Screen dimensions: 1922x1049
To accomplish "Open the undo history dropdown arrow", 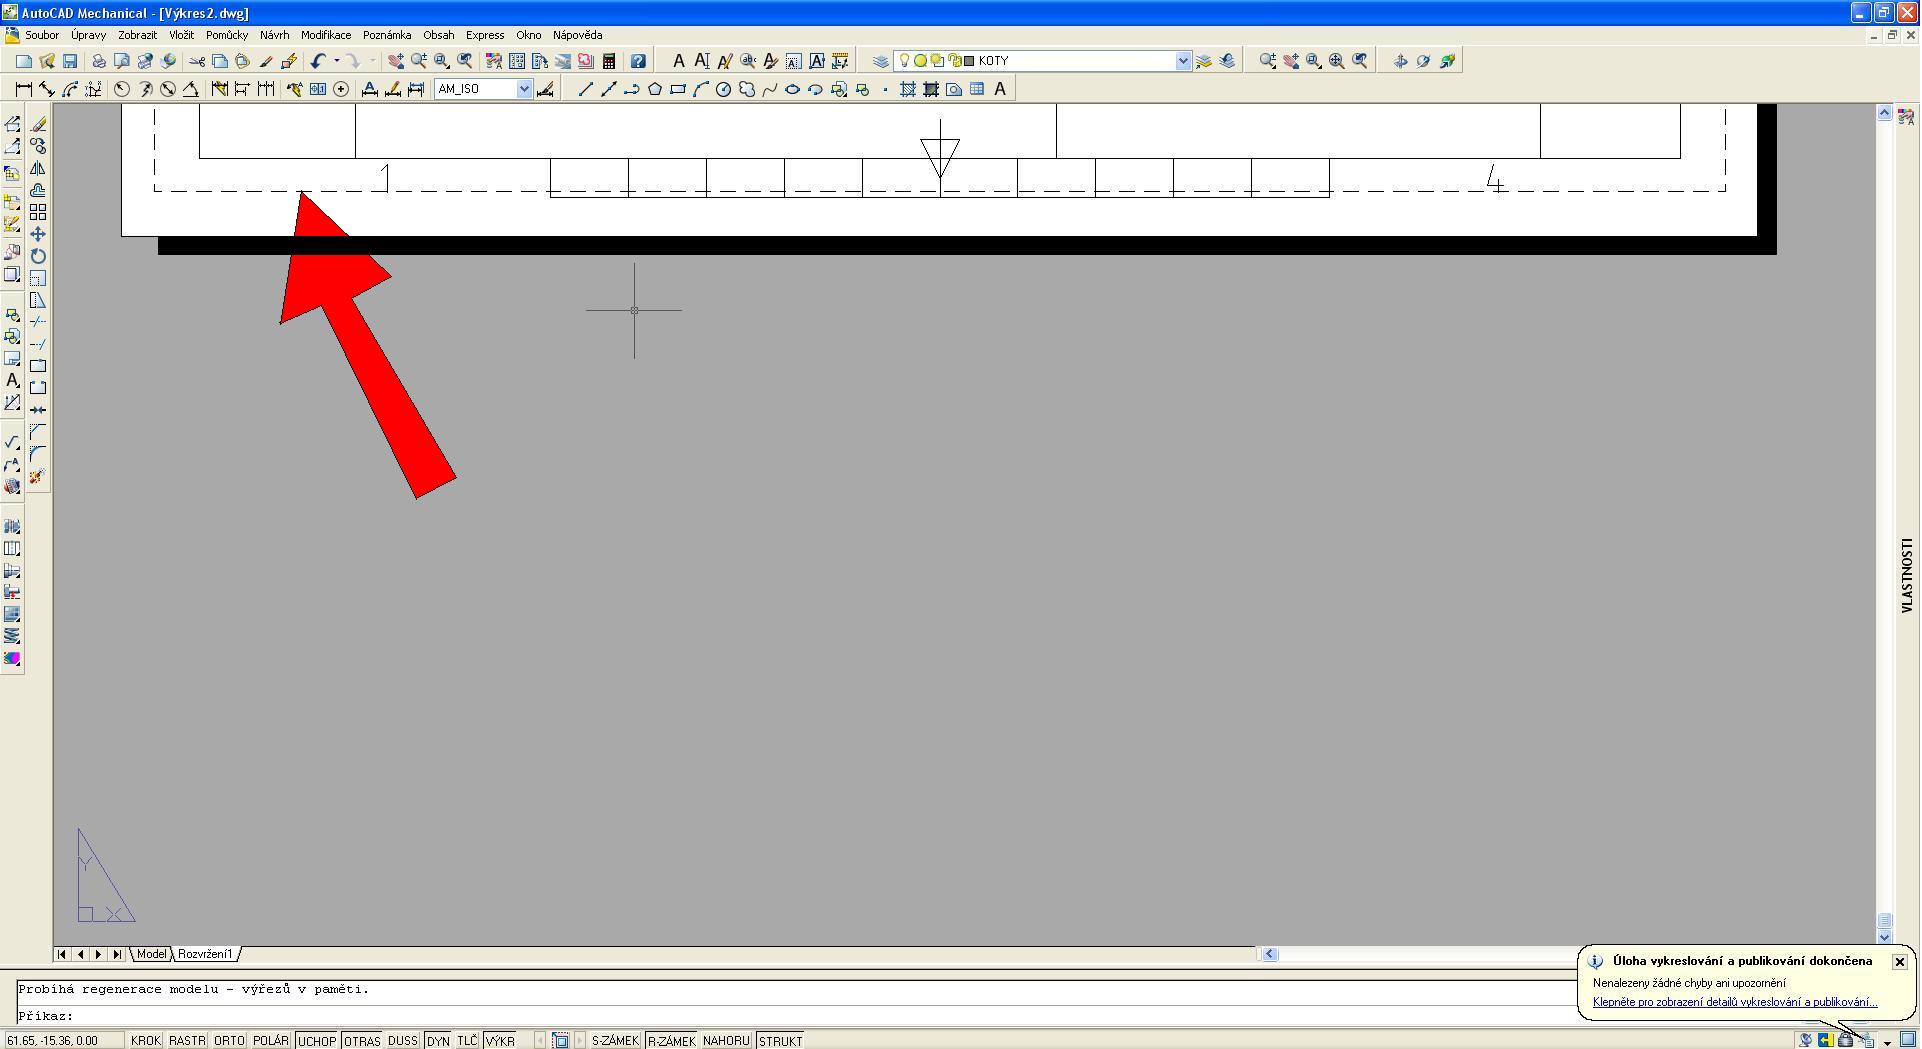I will [x=337, y=61].
